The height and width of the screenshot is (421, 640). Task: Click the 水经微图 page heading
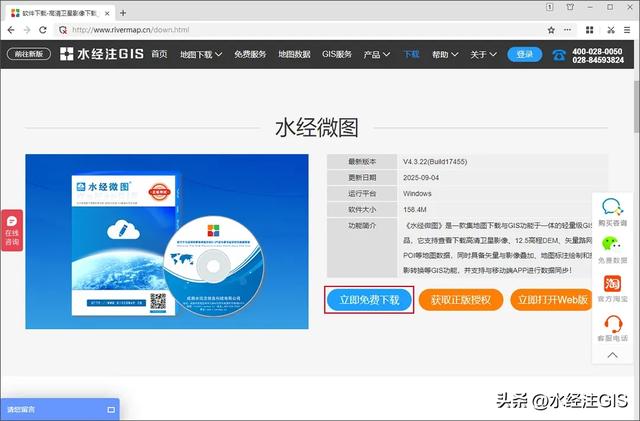point(317,127)
